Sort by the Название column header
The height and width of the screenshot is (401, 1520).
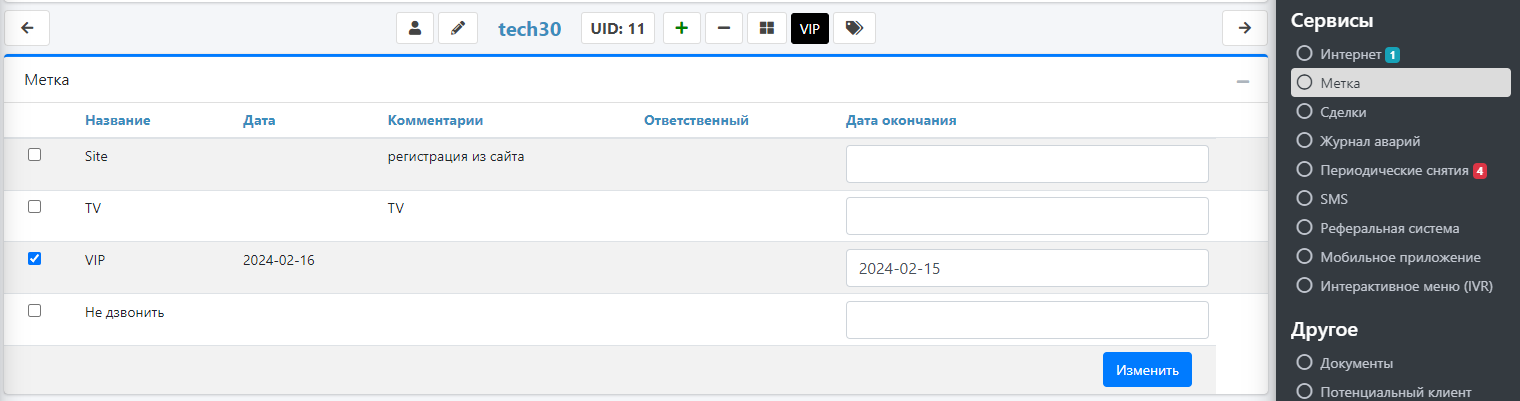118,121
